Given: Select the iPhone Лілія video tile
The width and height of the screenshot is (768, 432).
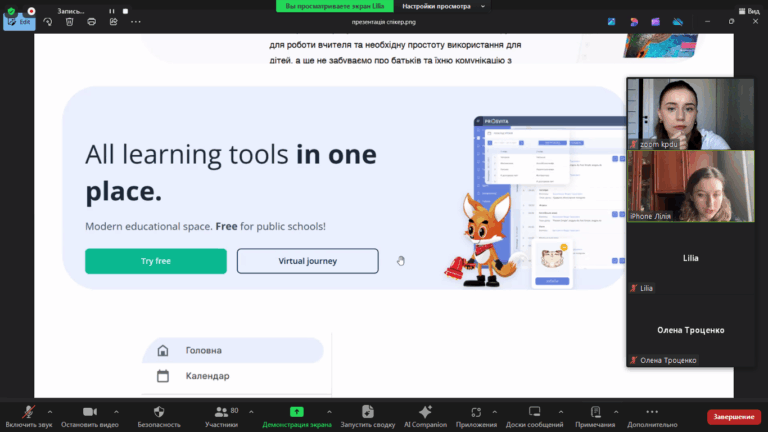Looking at the screenshot, I should click(x=691, y=186).
